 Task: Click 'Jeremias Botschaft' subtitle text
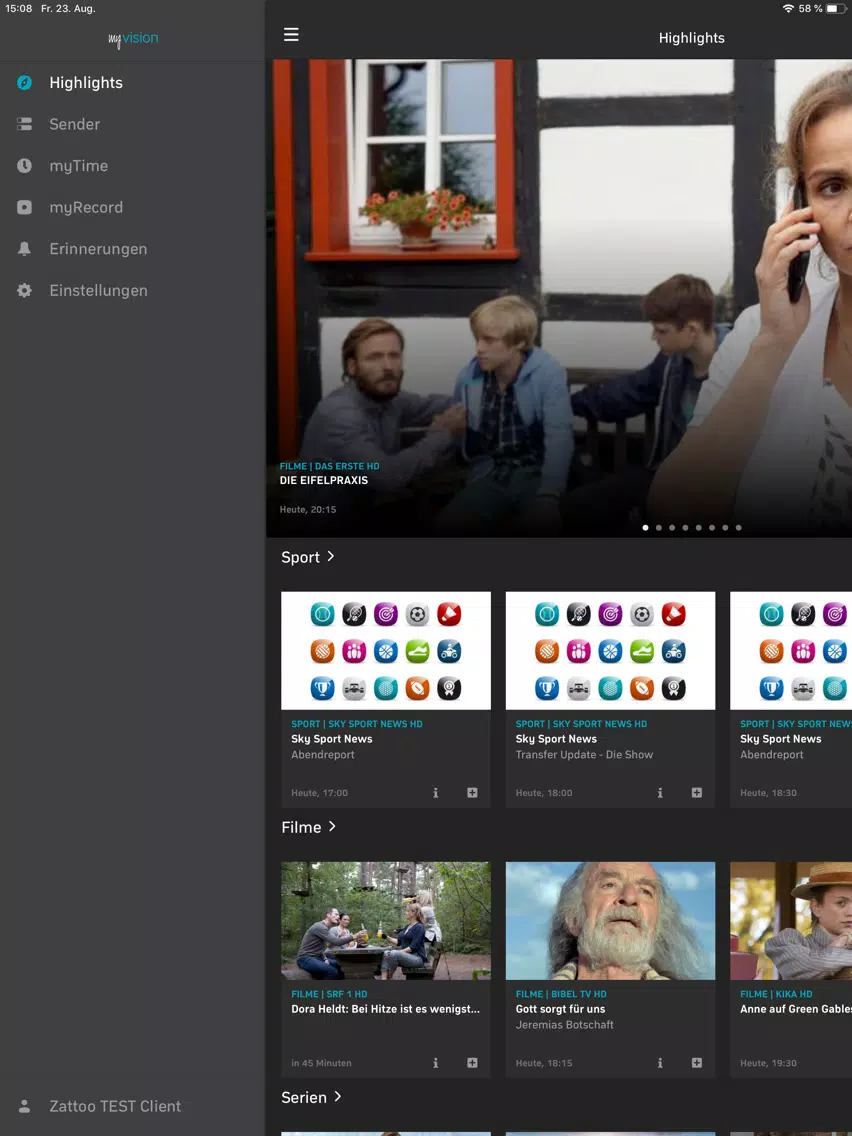coord(564,1024)
